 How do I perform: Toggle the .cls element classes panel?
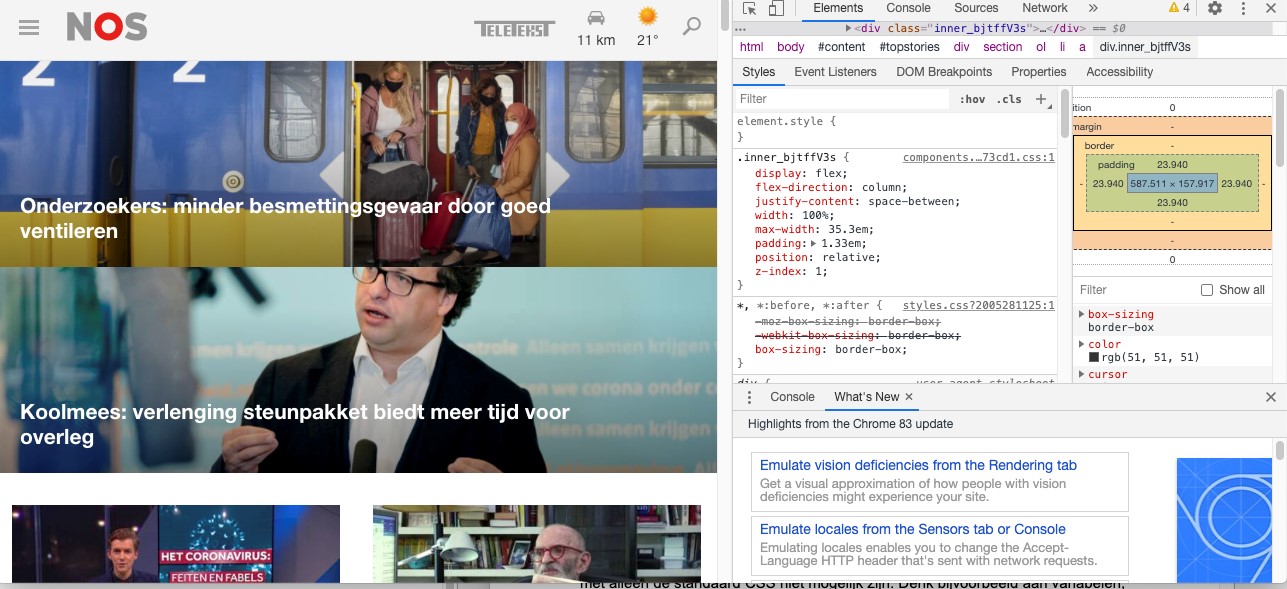(x=1009, y=99)
